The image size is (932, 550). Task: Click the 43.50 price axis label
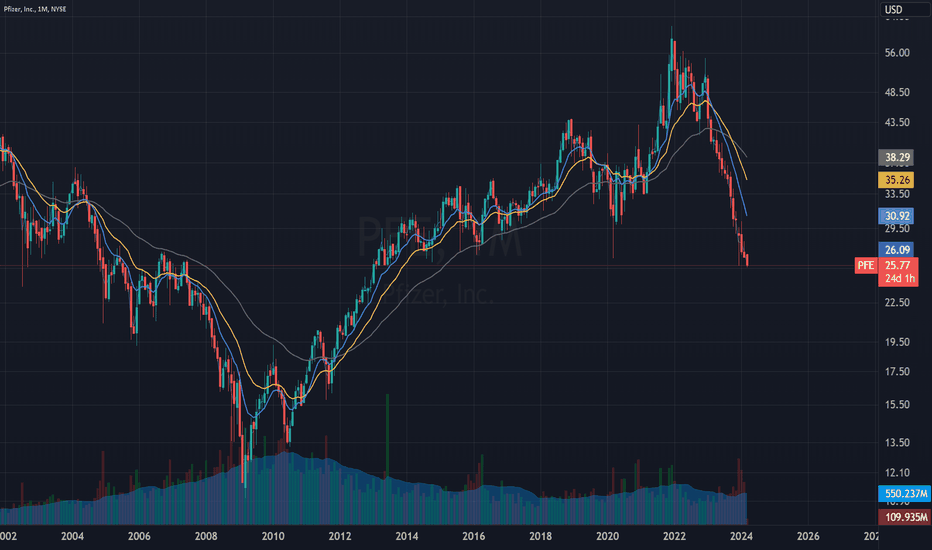coord(897,122)
